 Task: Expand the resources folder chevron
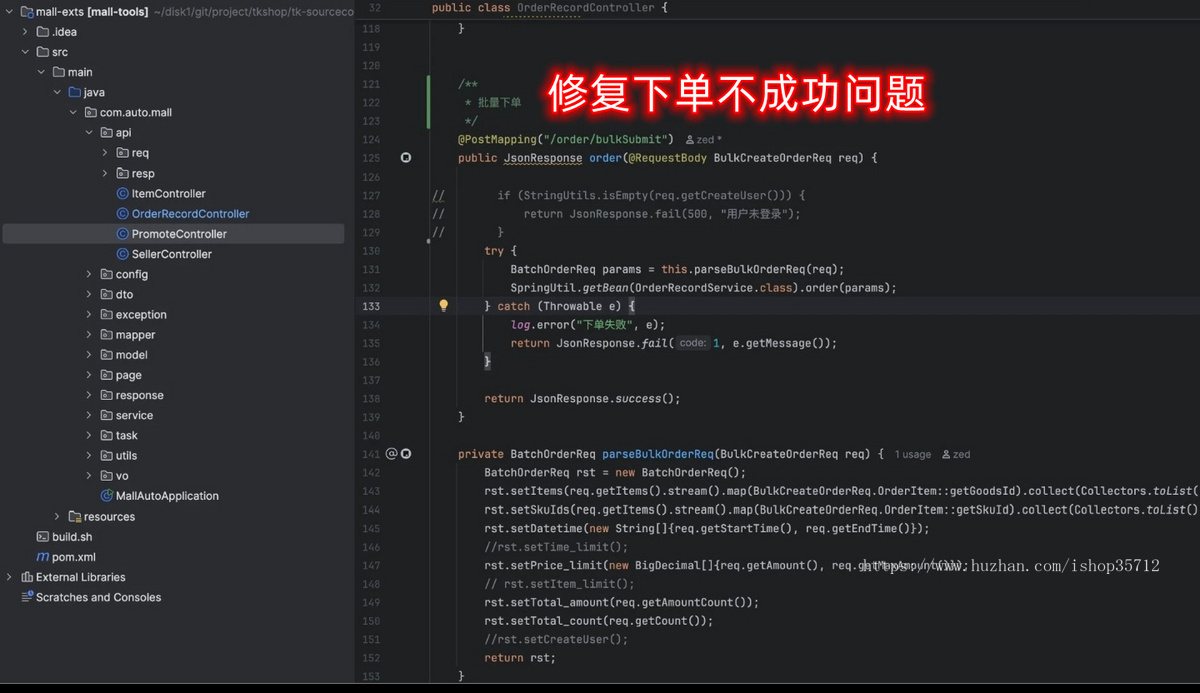pos(57,516)
